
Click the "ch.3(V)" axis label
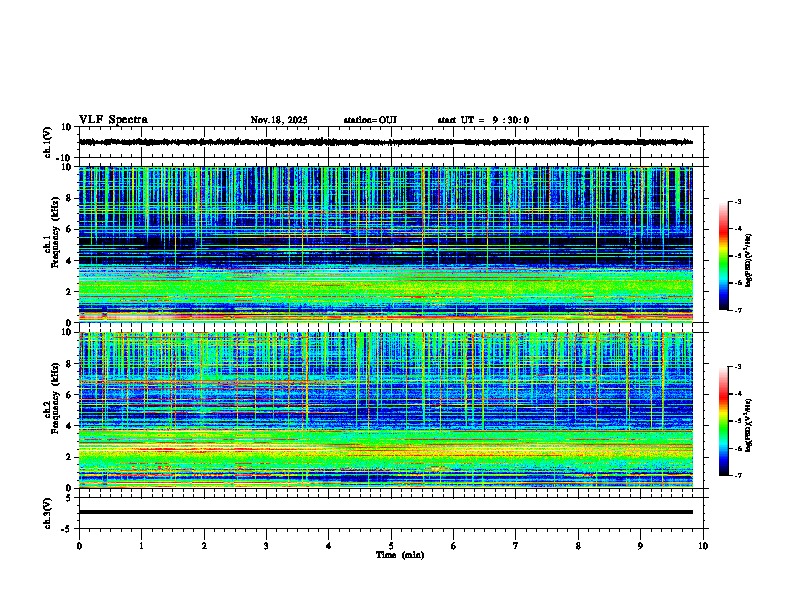point(48,513)
